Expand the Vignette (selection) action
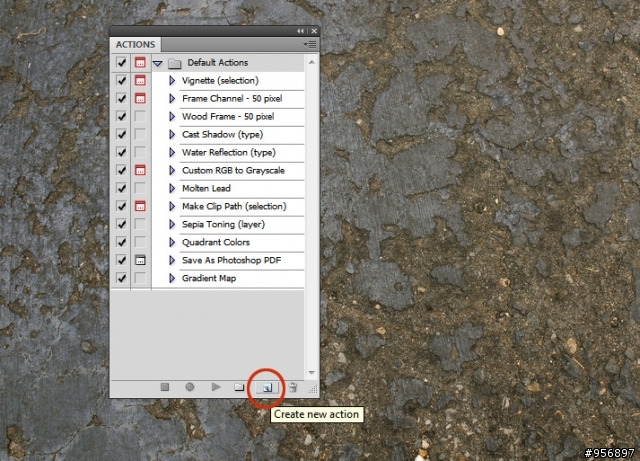The height and width of the screenshot is (461, 640). [x=172, y=81]
